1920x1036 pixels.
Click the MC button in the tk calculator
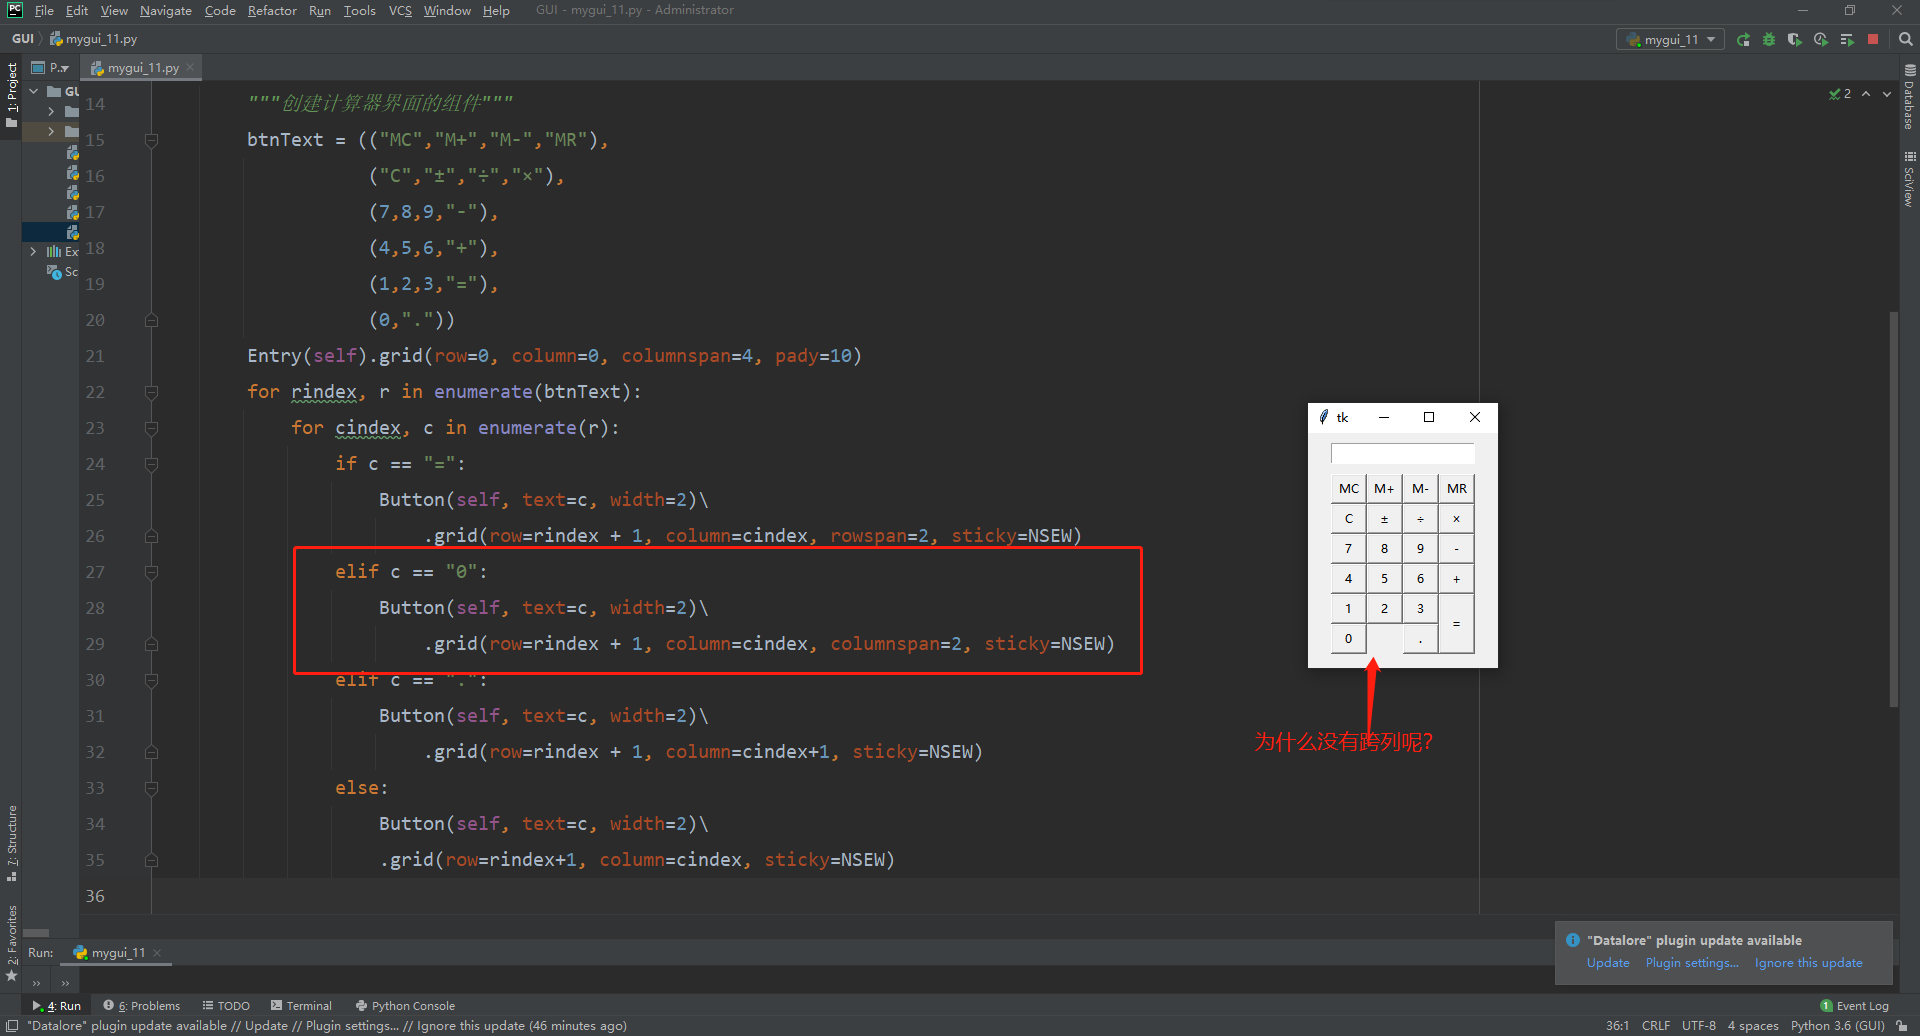[x=1348, y=489]
